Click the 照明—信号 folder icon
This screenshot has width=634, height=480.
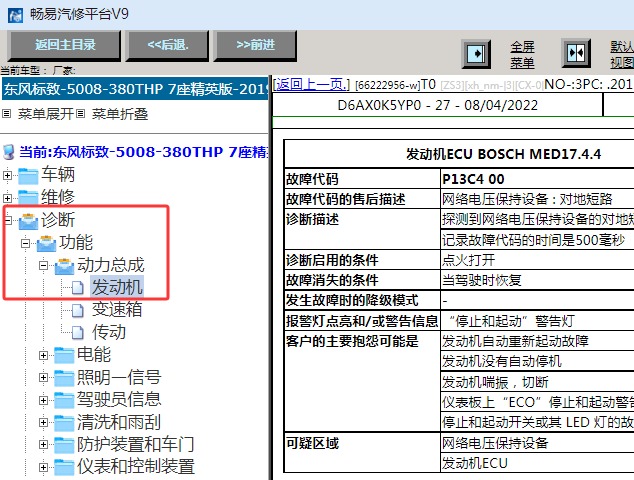(64, 378)
